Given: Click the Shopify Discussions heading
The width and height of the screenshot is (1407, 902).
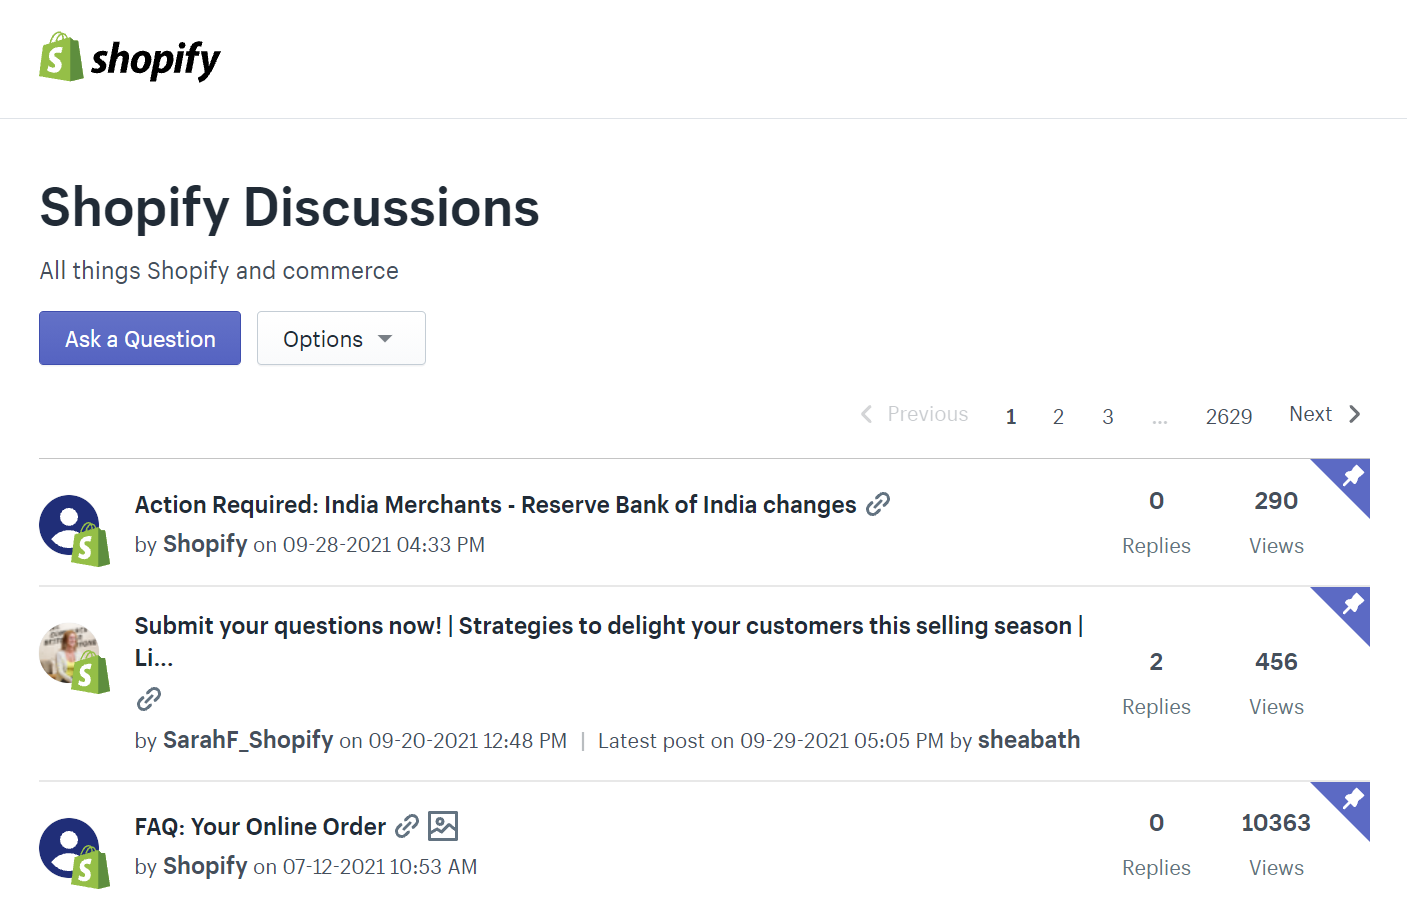Looking at the screenshot, I should 290,209.
